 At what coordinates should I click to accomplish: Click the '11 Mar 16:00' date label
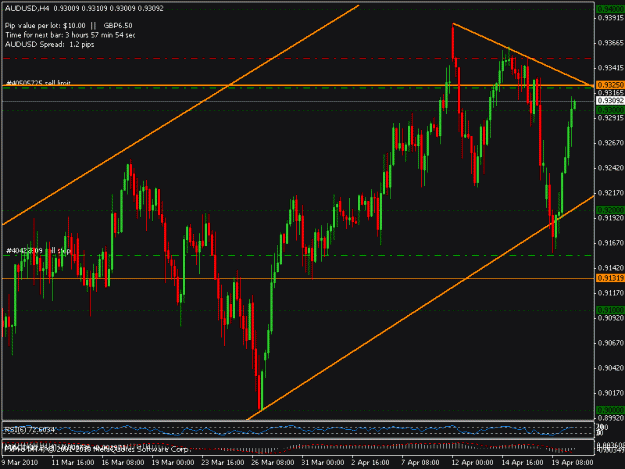tap(73, 463)
